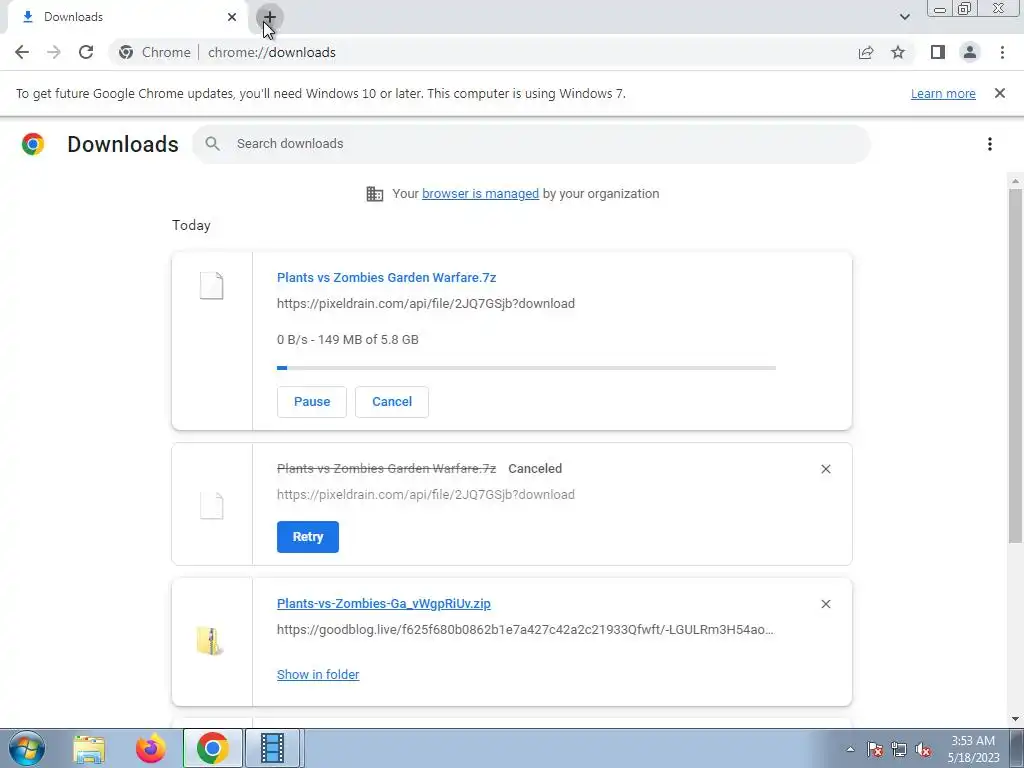1024x768 pixels.
Task: Click the managed organization building icon
Action: pyautogui.click(x=374, y=194)
